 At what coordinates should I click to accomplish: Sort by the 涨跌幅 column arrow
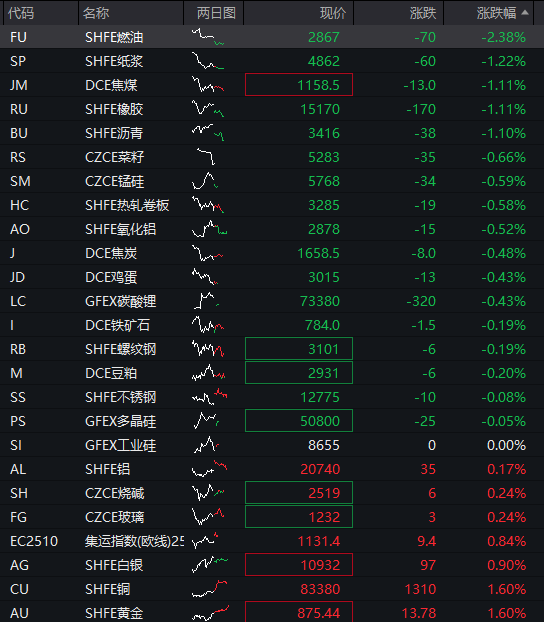[525, 13]
